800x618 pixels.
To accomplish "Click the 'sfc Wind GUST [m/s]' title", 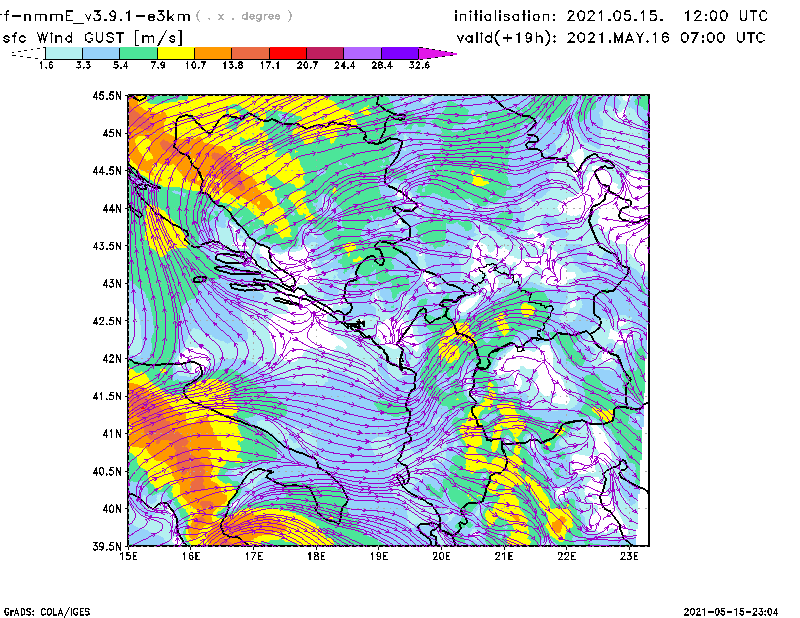I will [93, 38].
